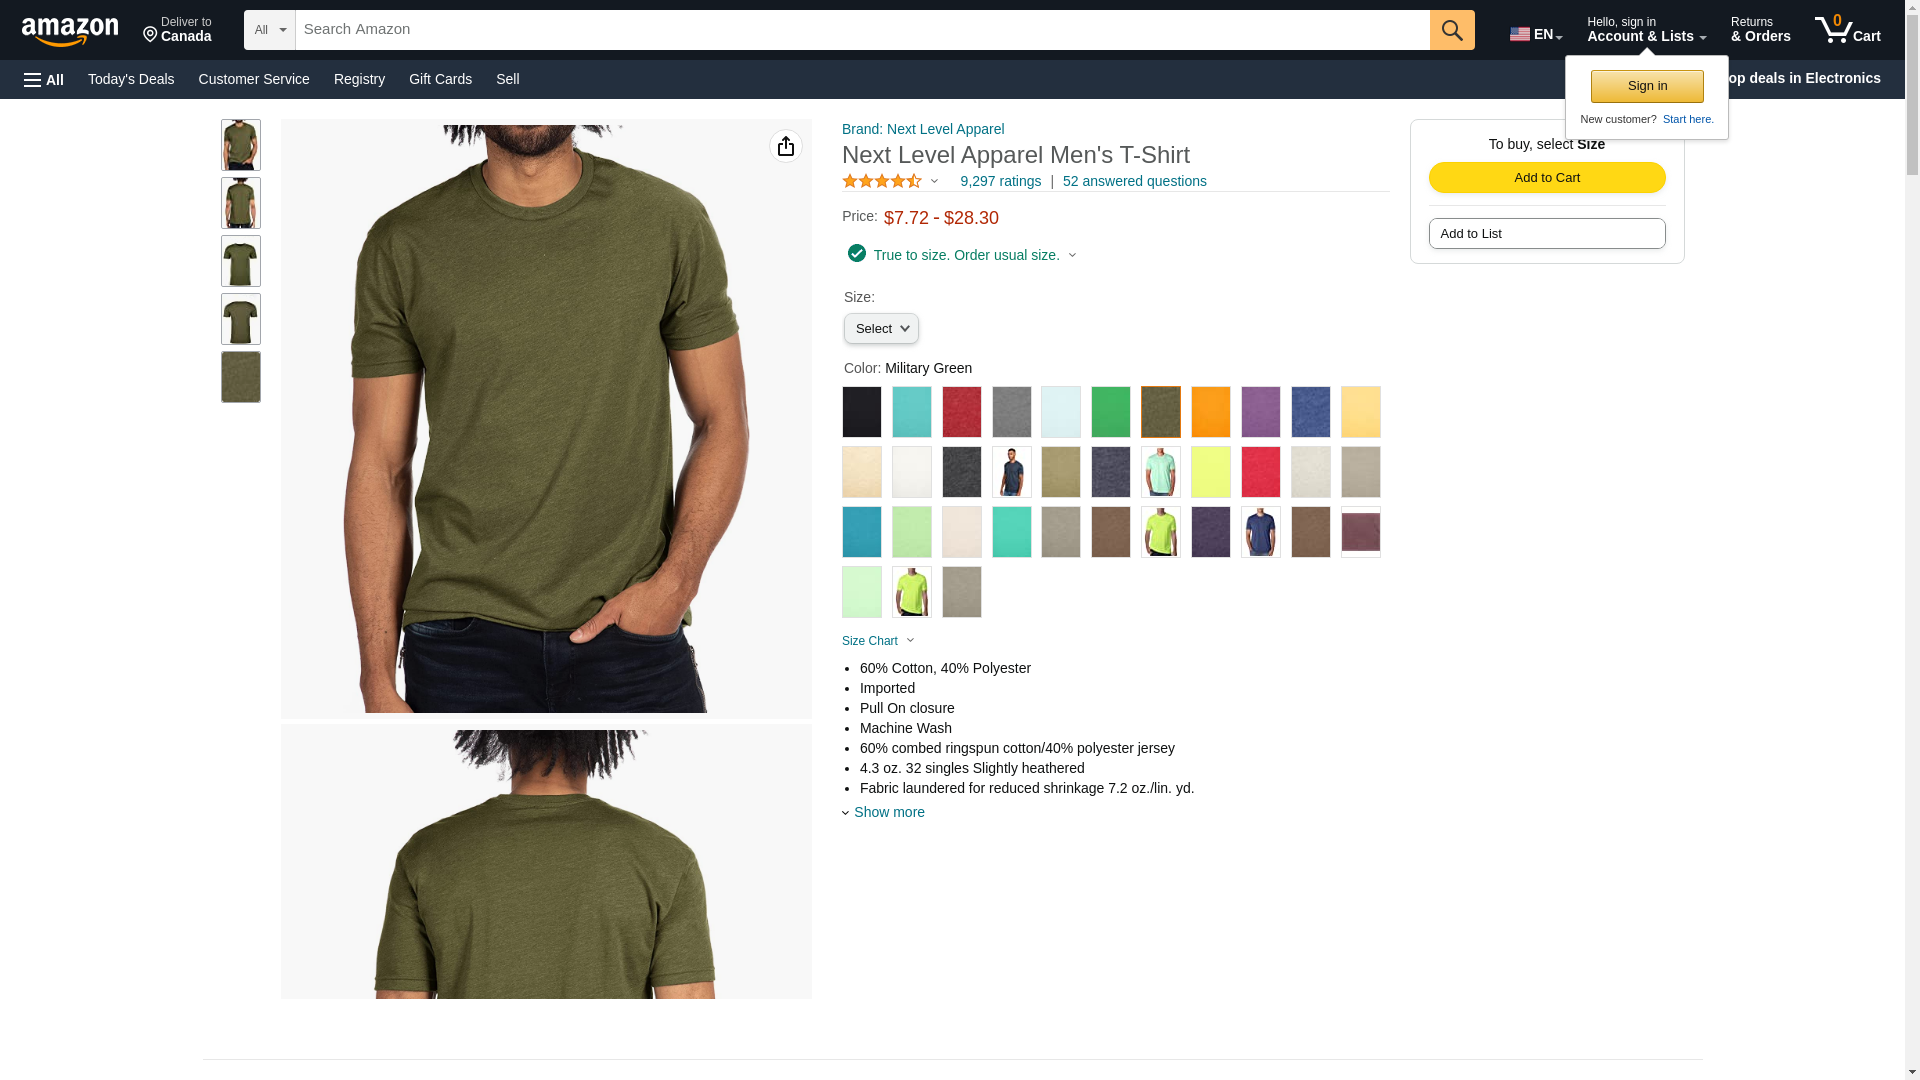Viewport: 1920px width, 1080px height.
Task: Open Today's Deals
Action: click(131, 79)
